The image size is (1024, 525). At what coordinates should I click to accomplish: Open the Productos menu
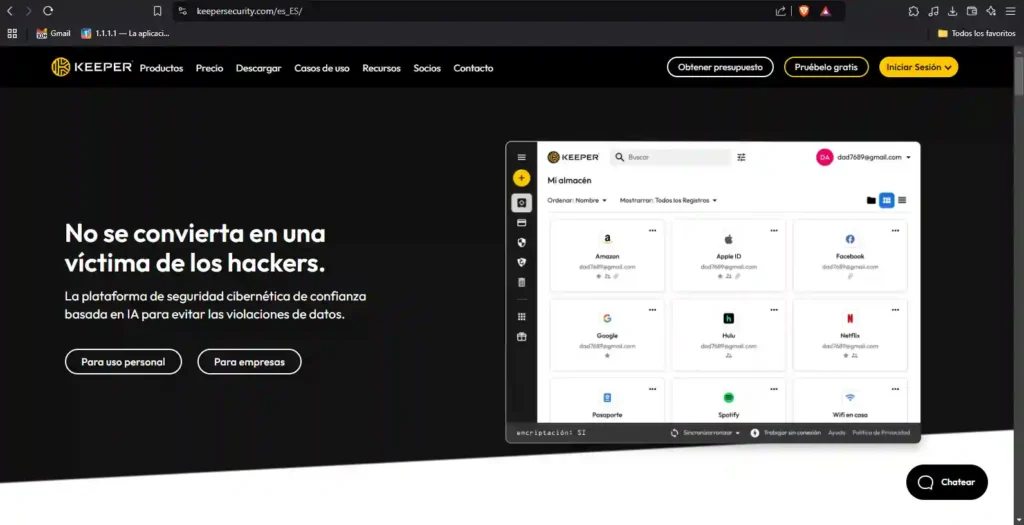click(161, 68)
